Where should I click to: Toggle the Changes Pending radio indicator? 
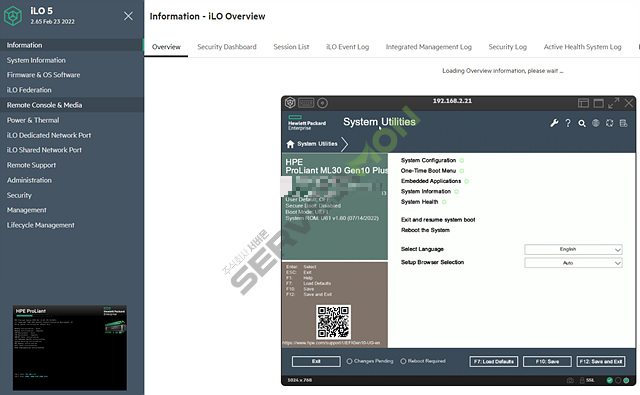tap(349, 361)
